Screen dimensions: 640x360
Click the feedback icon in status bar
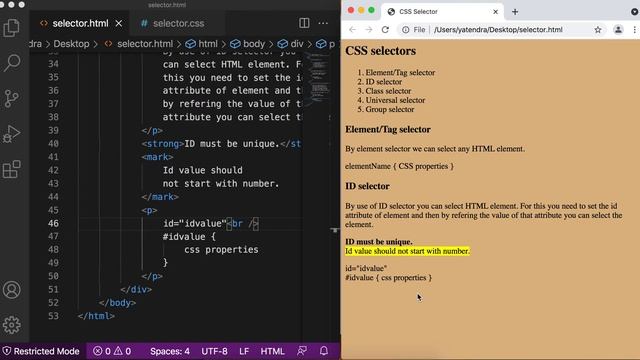coord(302,351)
